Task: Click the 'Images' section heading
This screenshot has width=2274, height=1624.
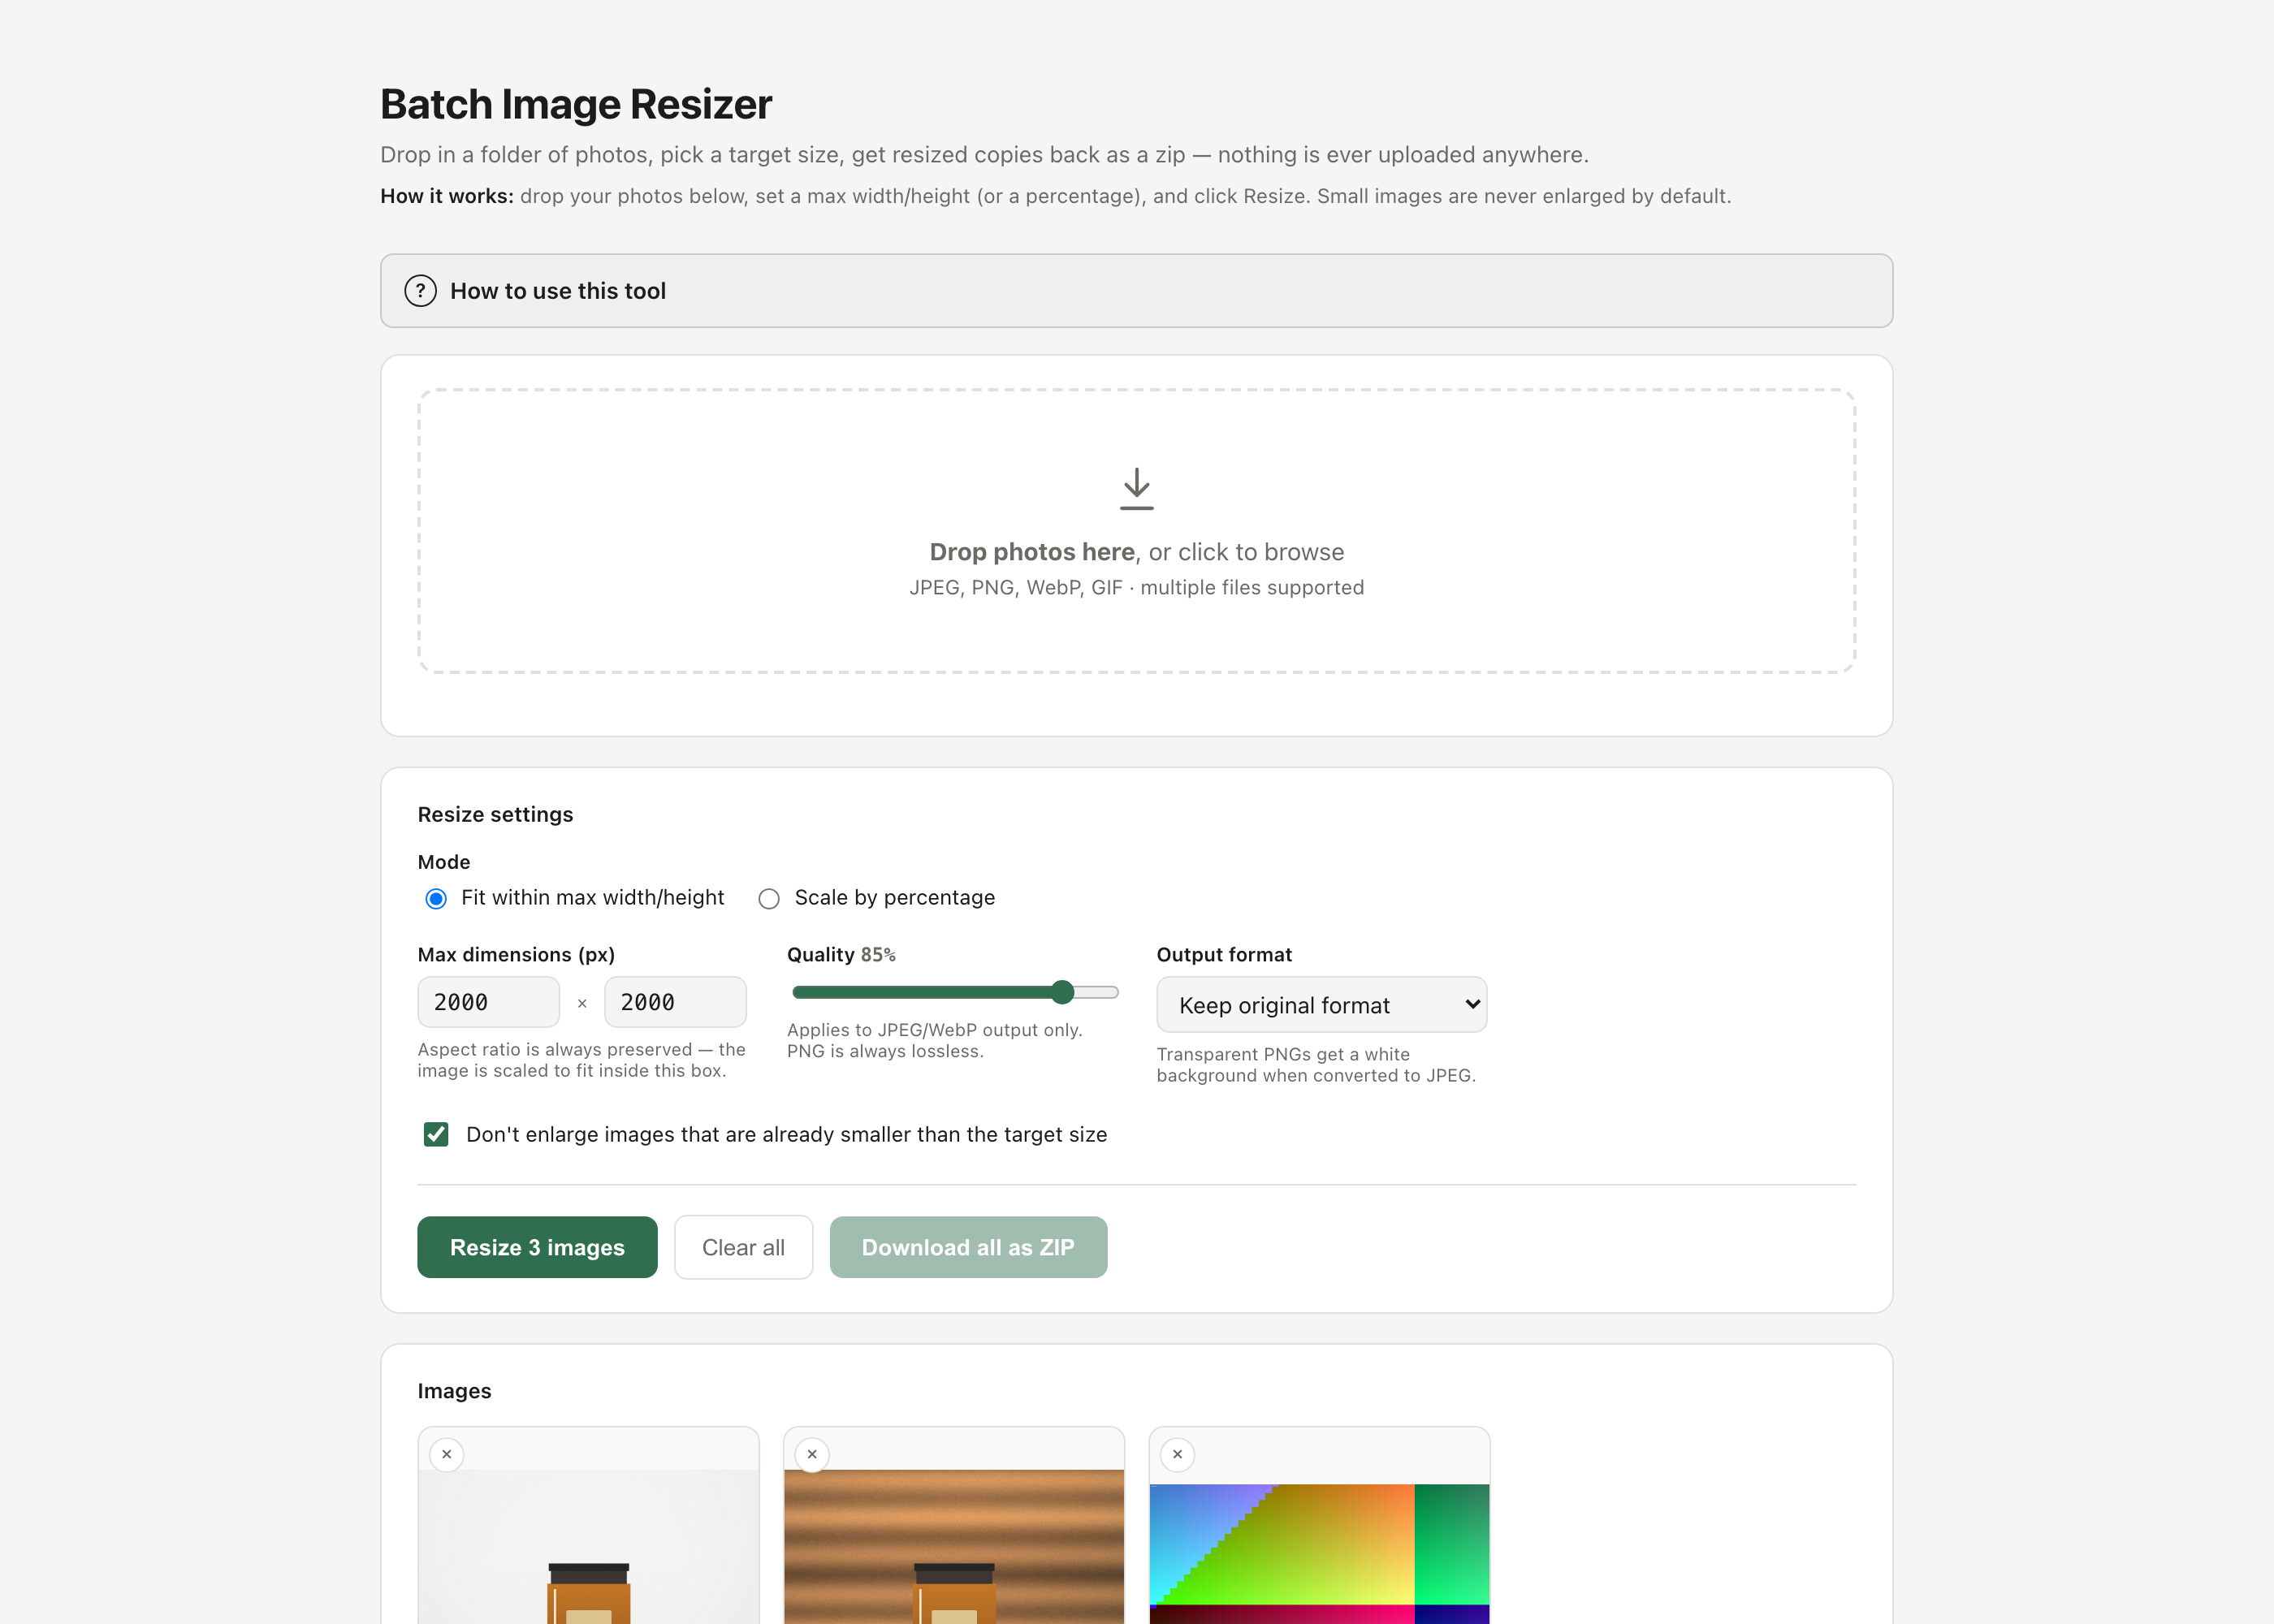Action: point(454,1390)
